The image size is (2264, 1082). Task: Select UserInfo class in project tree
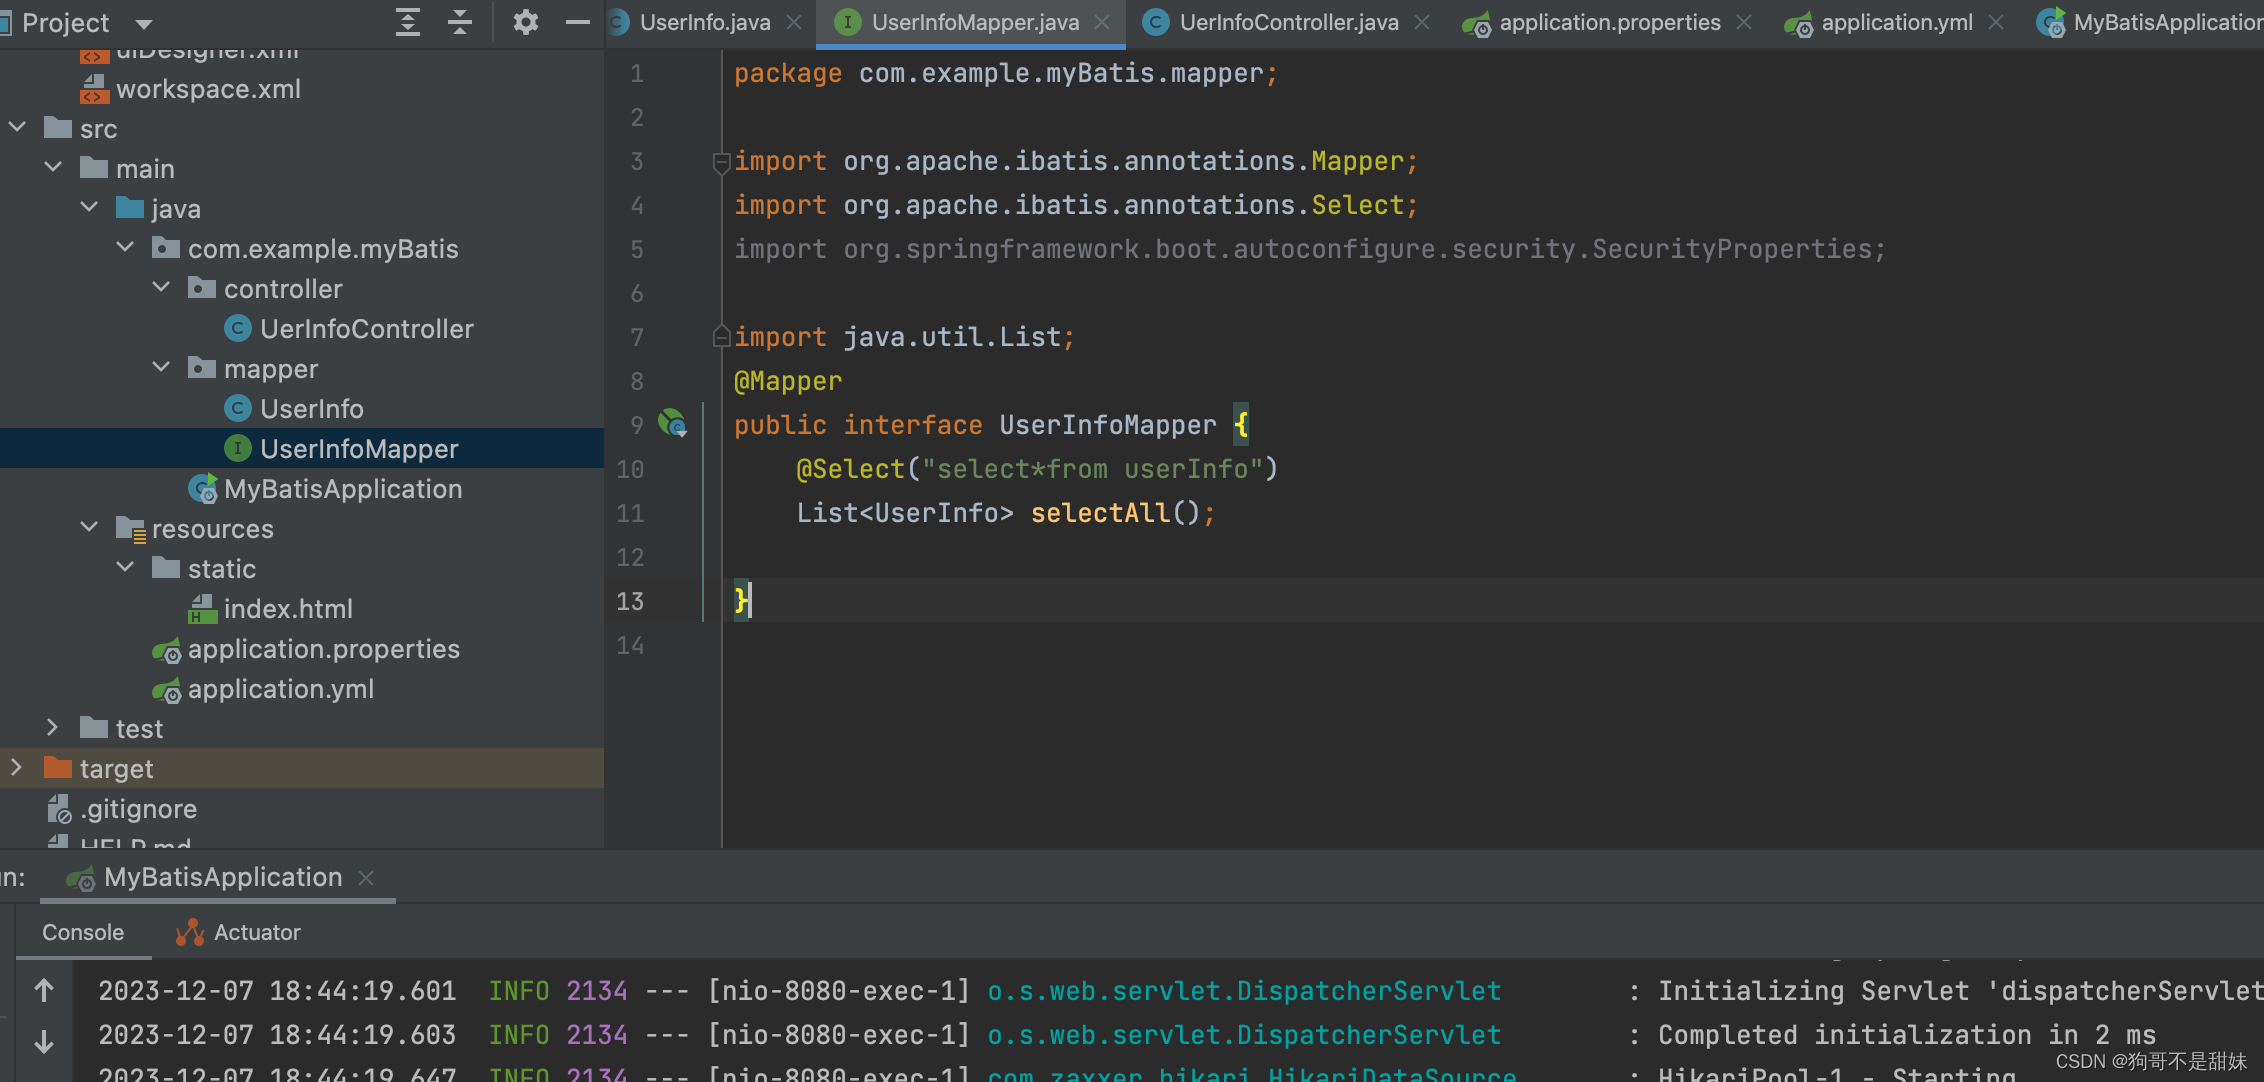(x=311, y=409)
